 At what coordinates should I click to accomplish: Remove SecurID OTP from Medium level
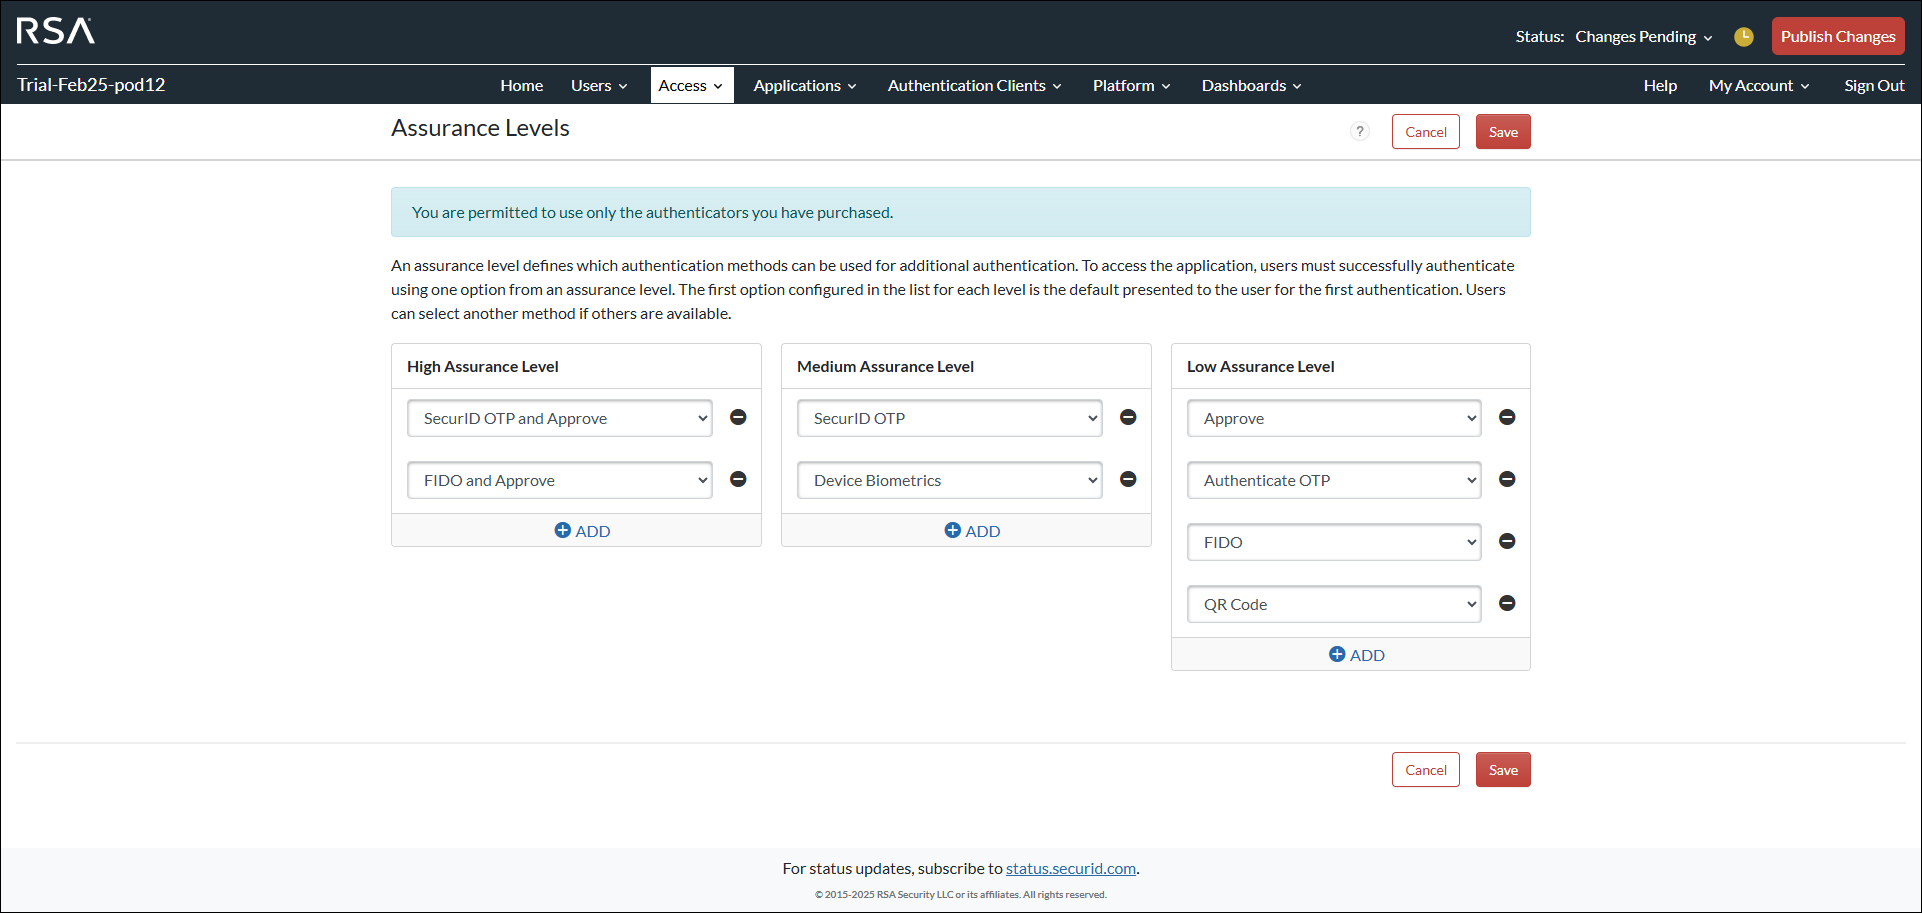coord(1128,418)
